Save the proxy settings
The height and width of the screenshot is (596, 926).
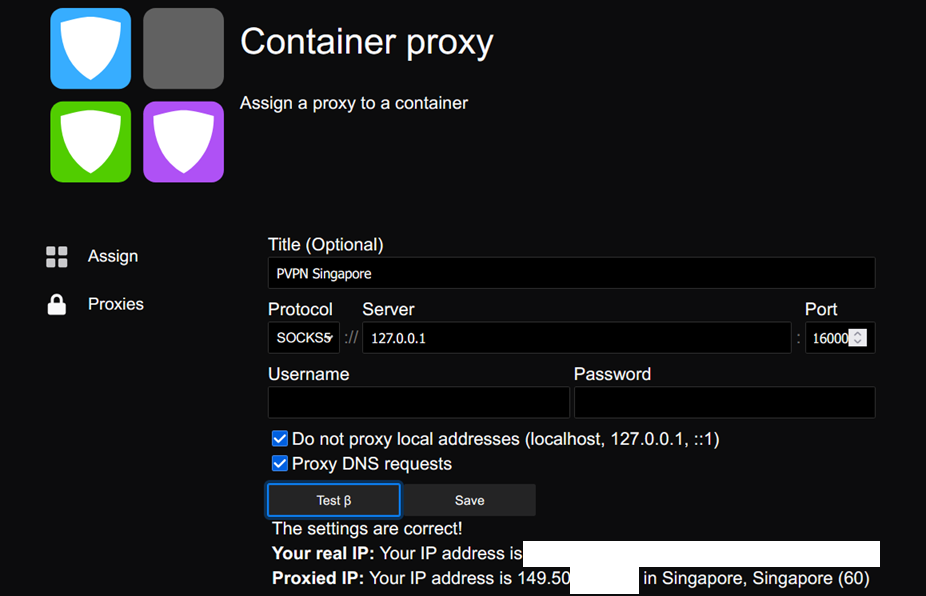(x=469, y=500)
